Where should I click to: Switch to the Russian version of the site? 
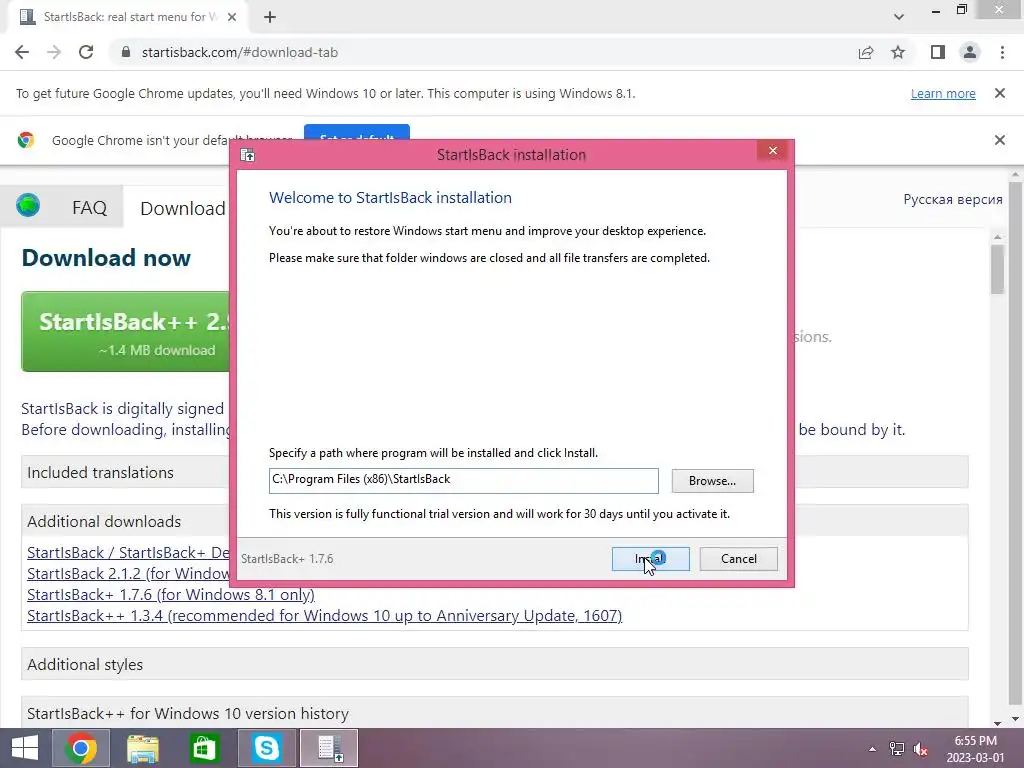(x=953, y=199)
